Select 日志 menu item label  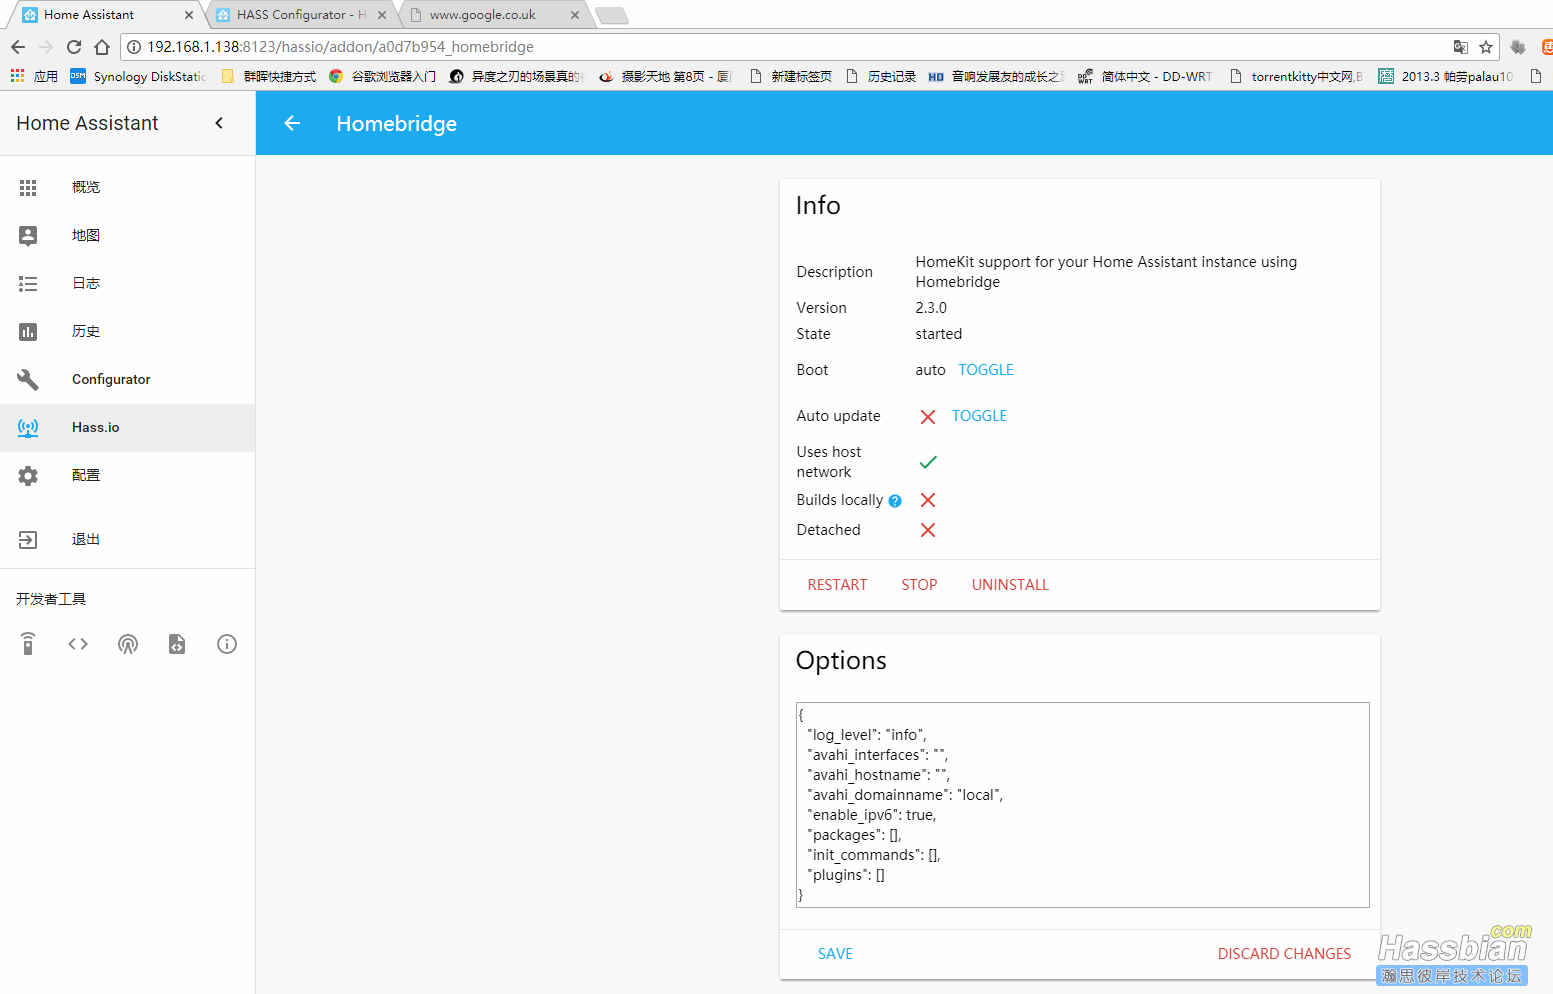click(x=86, y=283)
